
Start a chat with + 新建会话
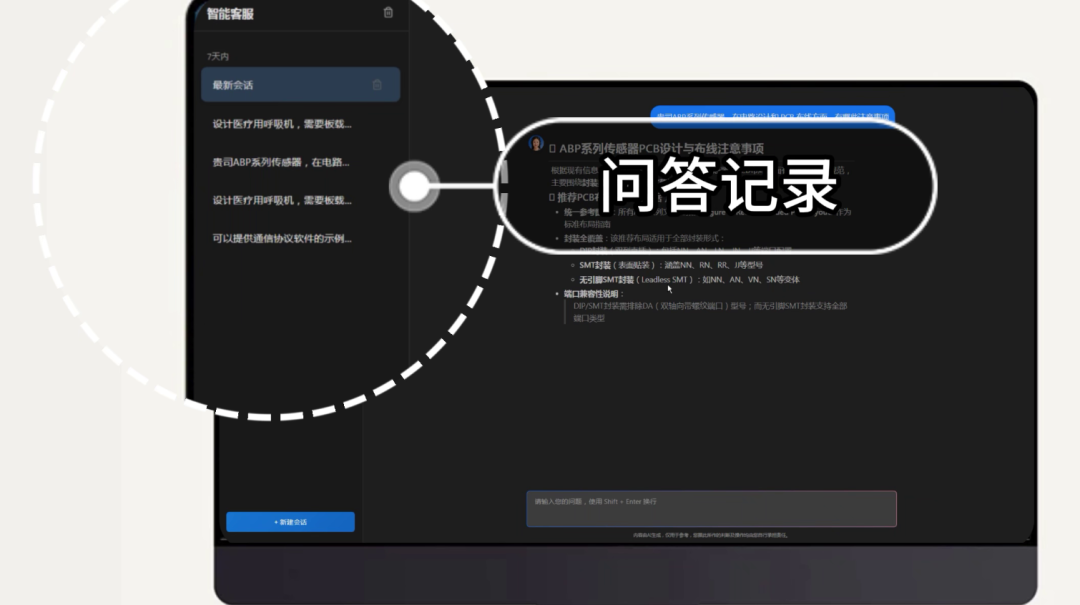[290, 522]
